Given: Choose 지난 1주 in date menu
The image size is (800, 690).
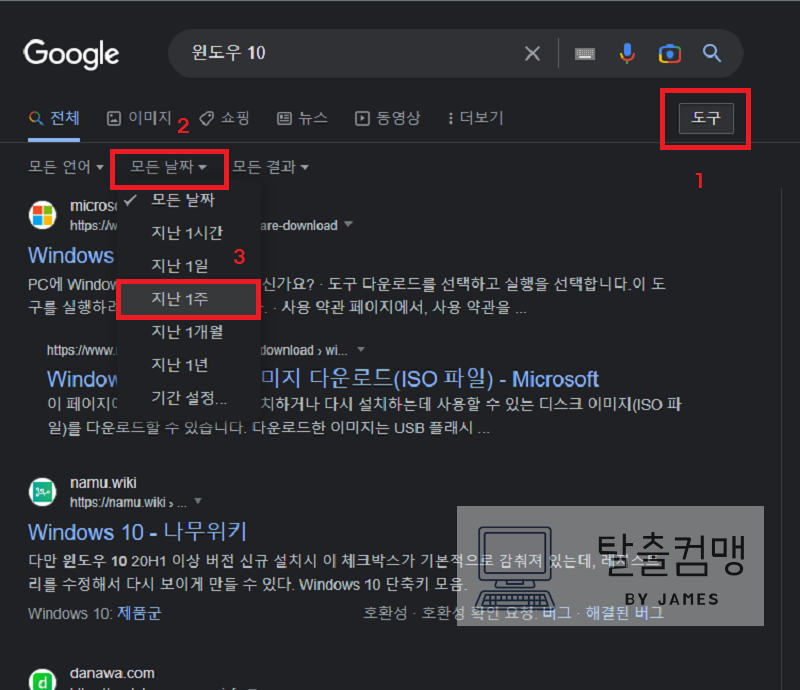Looking at the screenshot, I should 189,299.
